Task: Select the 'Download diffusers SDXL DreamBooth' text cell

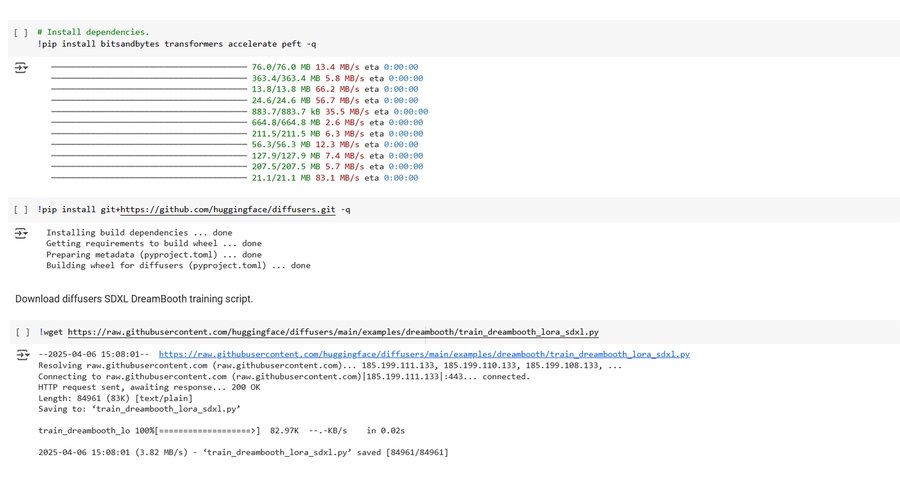Action: pyautogui.click(x=134, y=299)
